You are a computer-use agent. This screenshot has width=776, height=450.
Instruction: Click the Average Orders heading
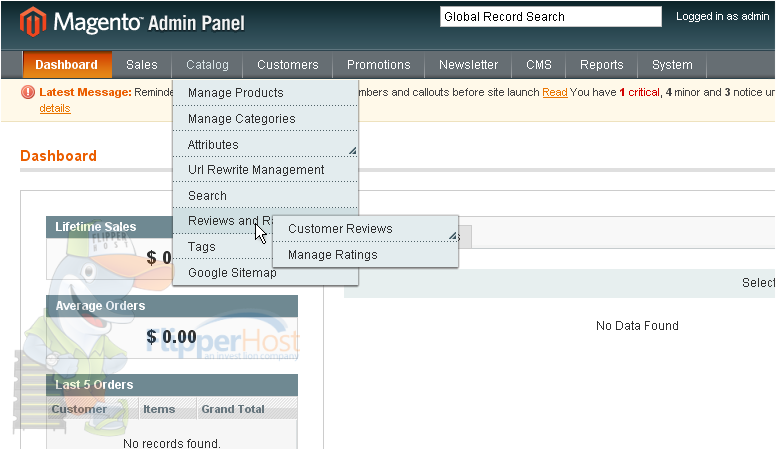(100, 306)
